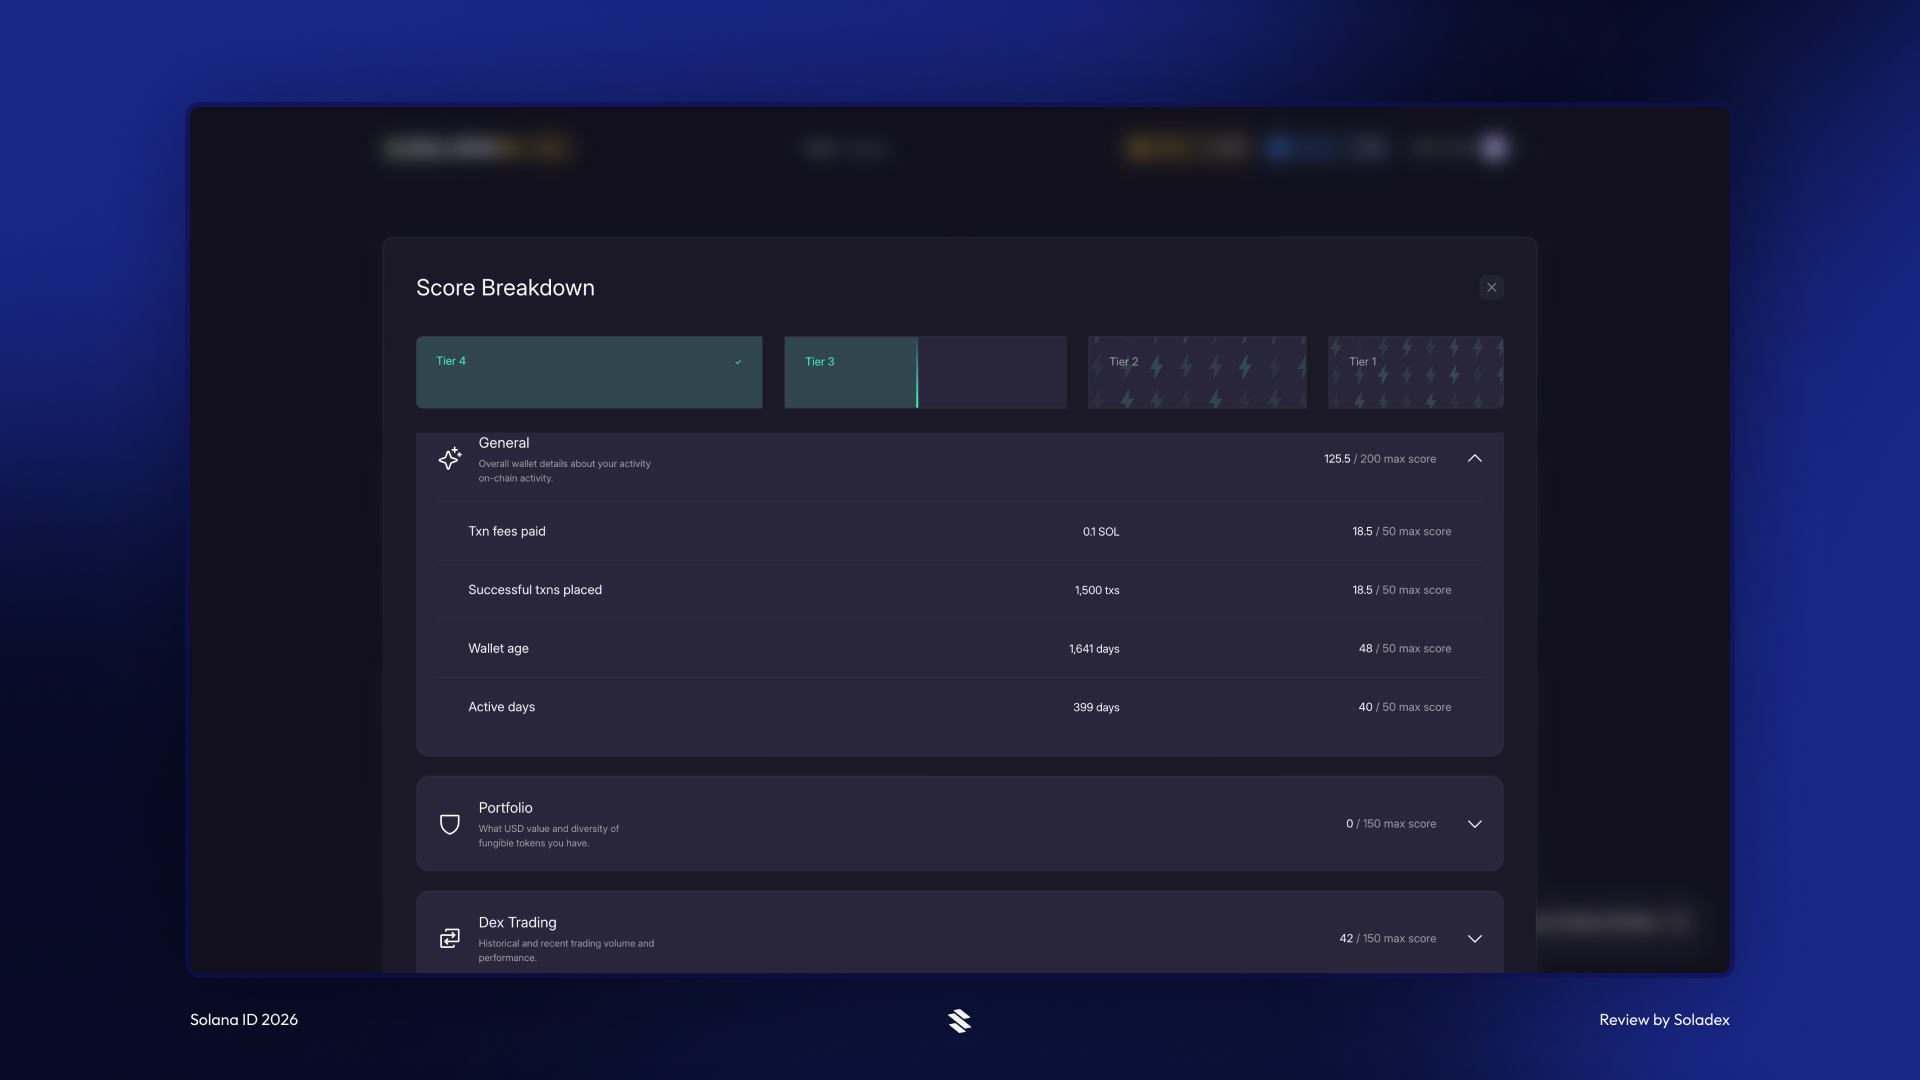Click the Wallet age row
1920x1080 pixels.
click(x=959, y=648)
